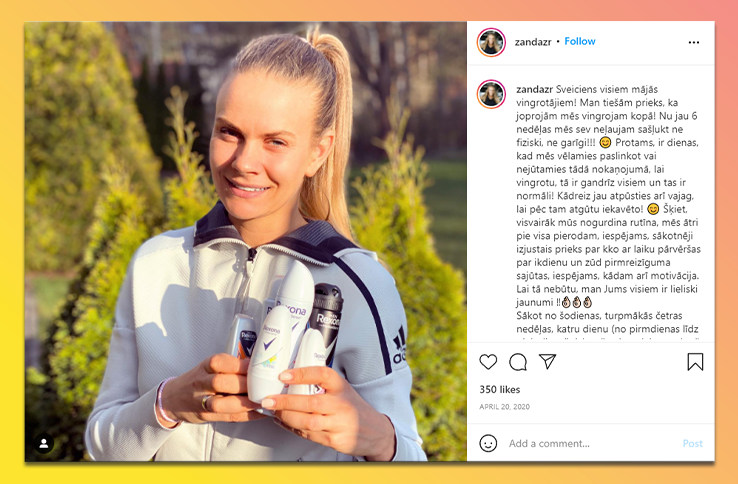Viewport: 738px width, 484px height.
Task: Focus the Add a comment field
Action: pos(591,444)
